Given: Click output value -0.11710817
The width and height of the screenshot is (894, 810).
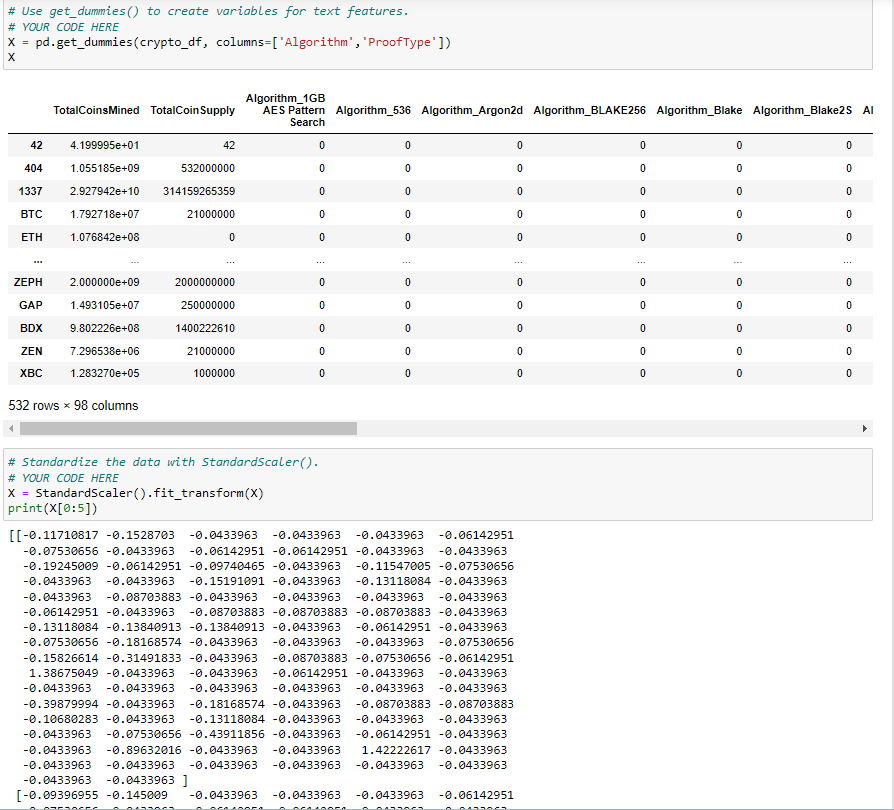Looking at the screenshot, I should pyautogui.click(x=60, y=535).
